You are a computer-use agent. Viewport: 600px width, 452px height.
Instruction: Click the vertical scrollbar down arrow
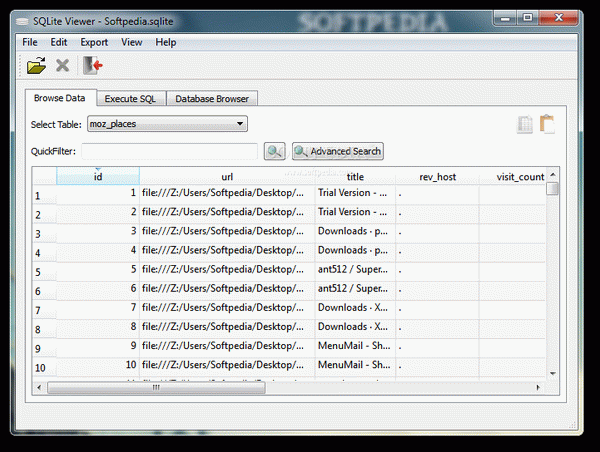(x=553, y=373)
